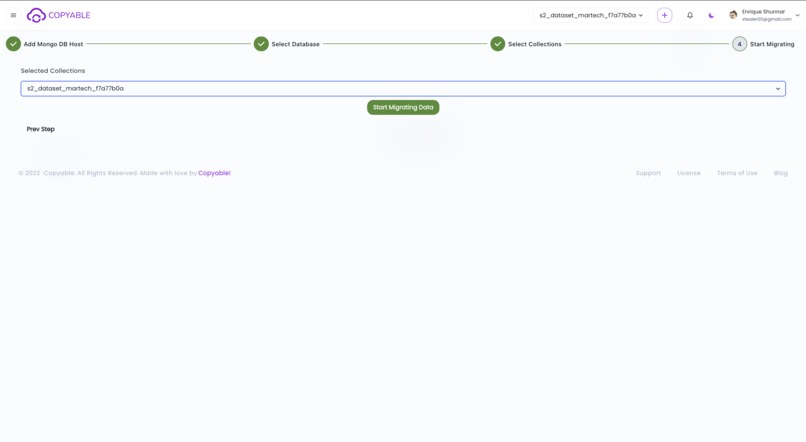
Task: Click the Selected Collections dropdown arrow
Action: [778, 89]
